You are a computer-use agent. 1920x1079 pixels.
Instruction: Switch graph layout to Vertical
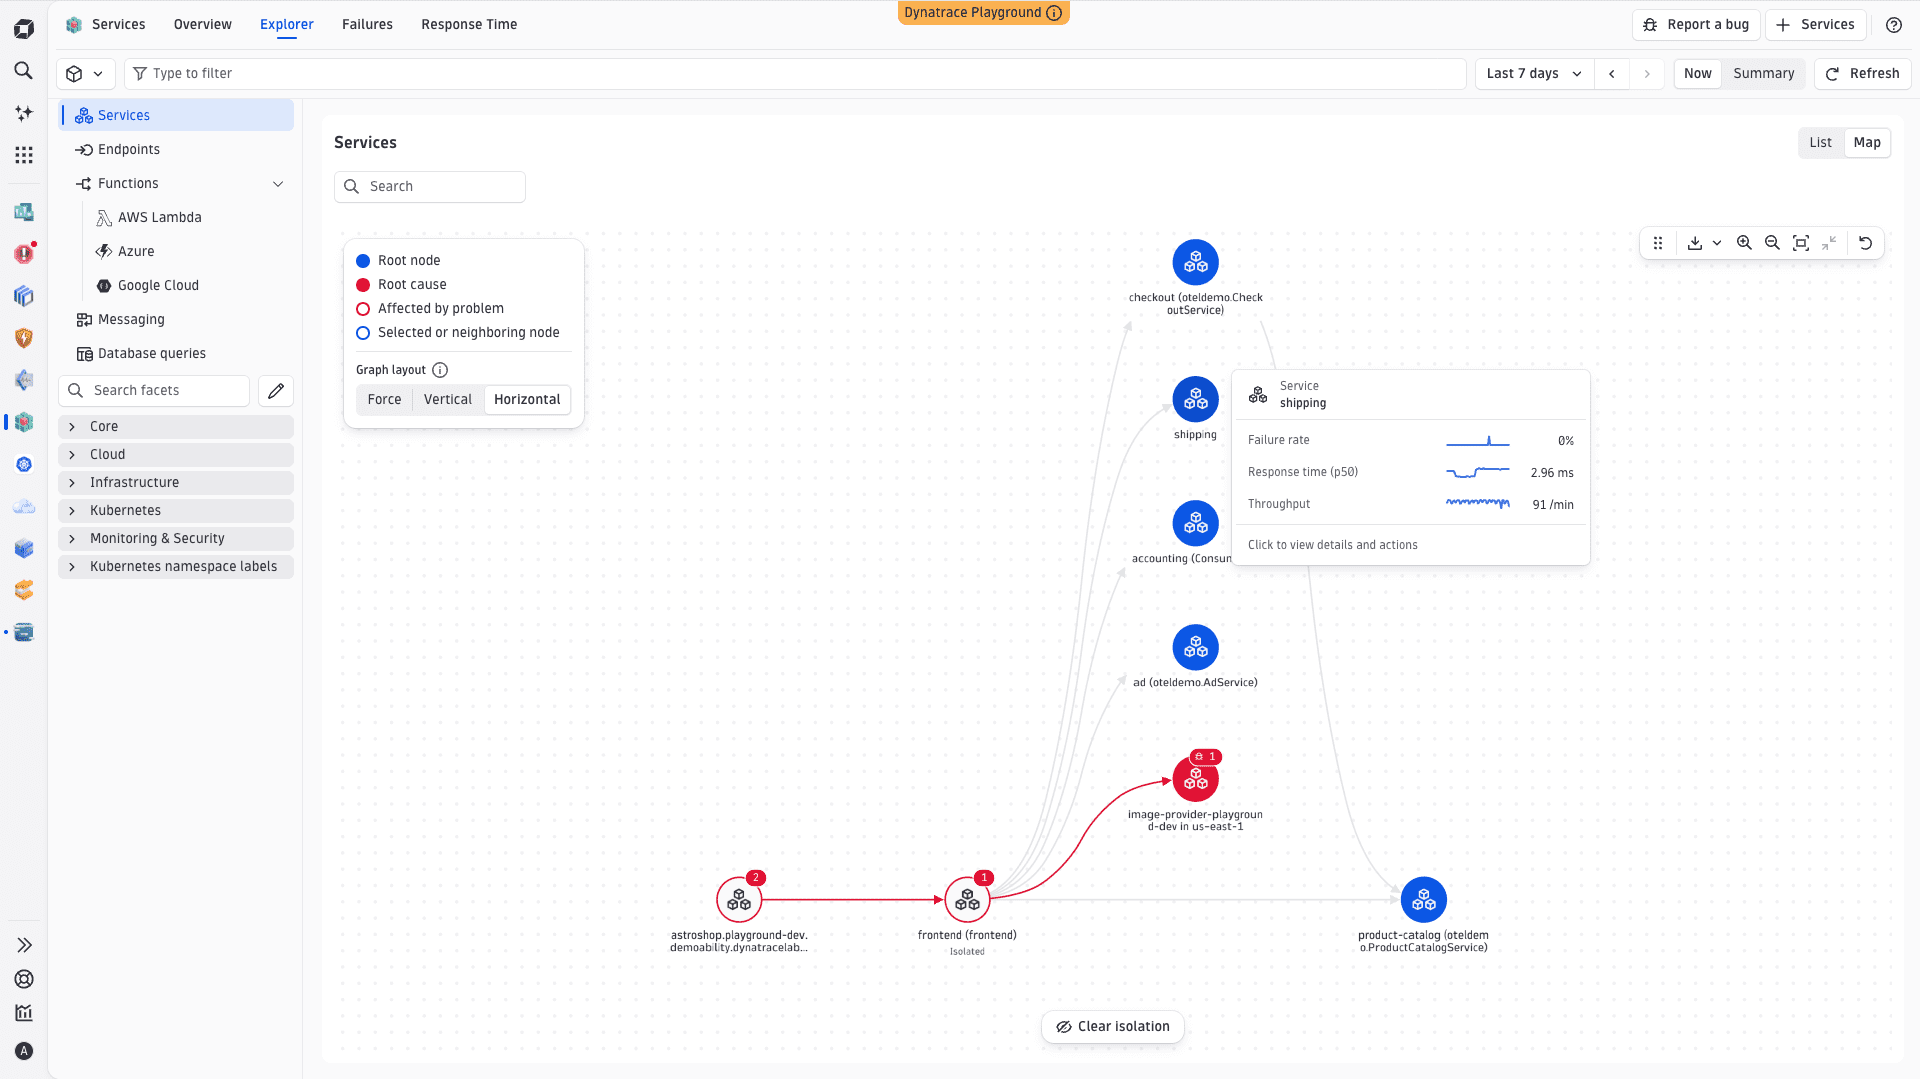(447, 400)
